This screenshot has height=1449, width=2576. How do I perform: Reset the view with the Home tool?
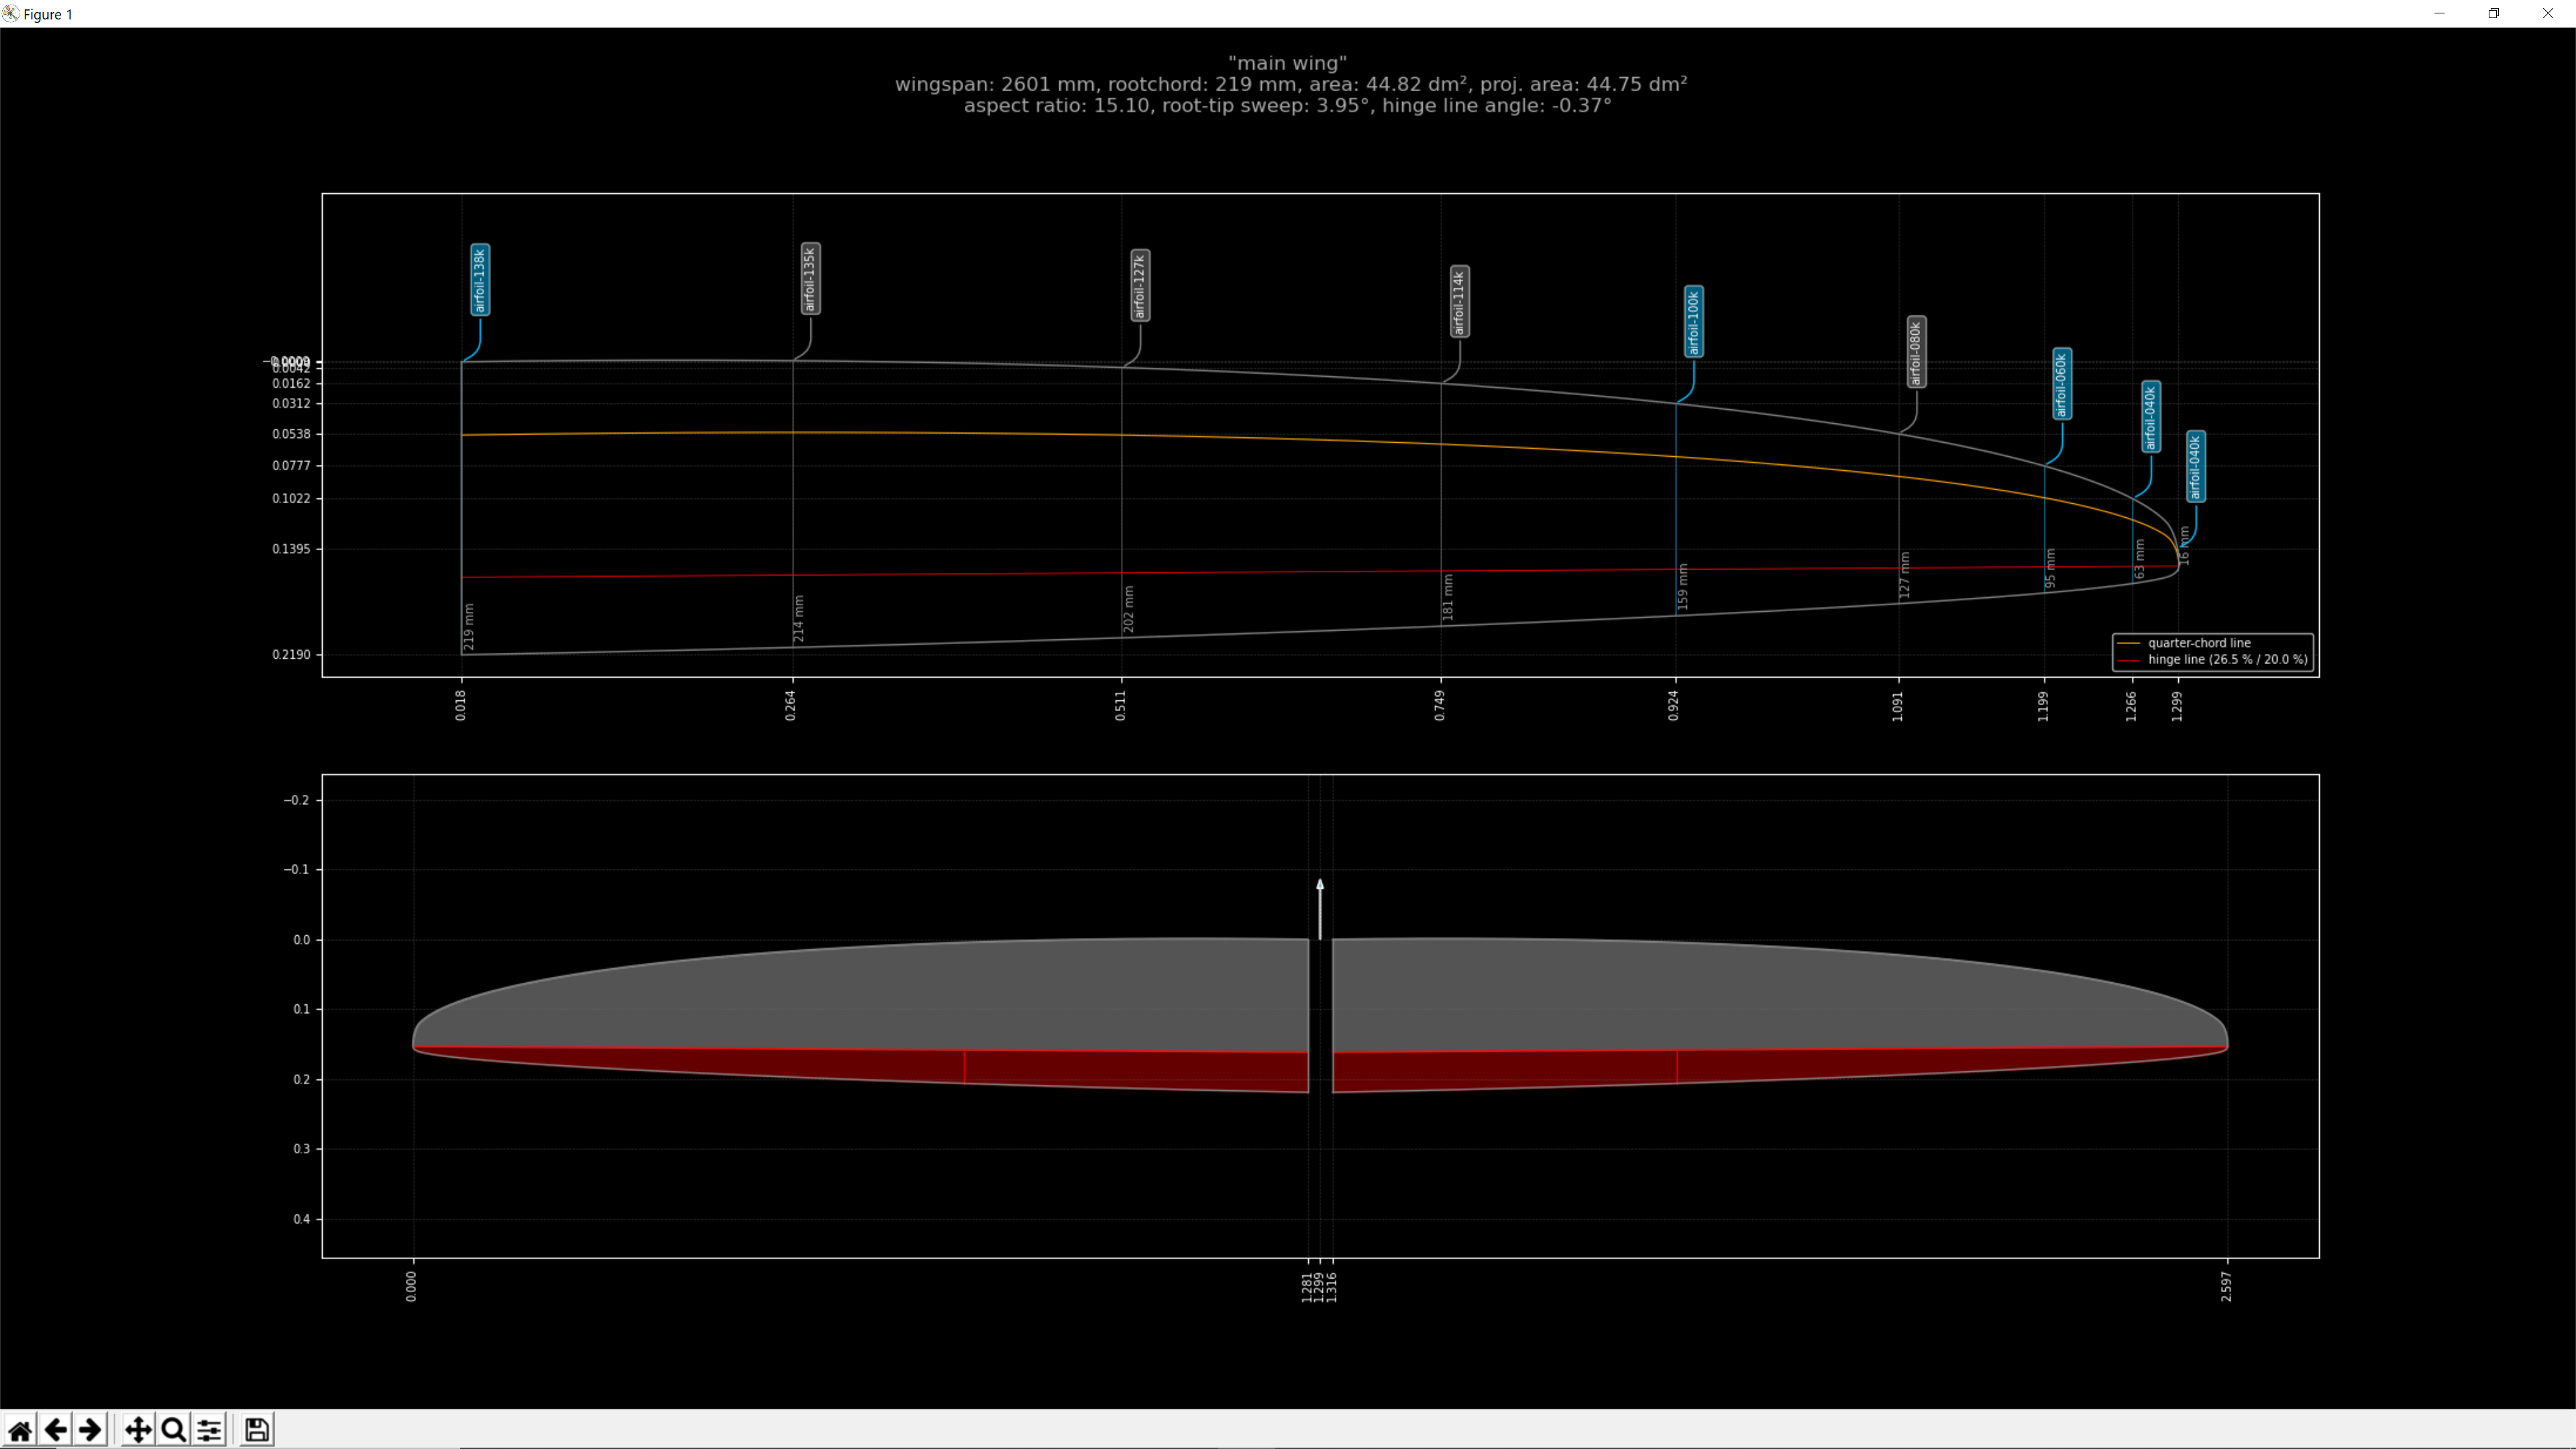click(x=21, y=1430)
